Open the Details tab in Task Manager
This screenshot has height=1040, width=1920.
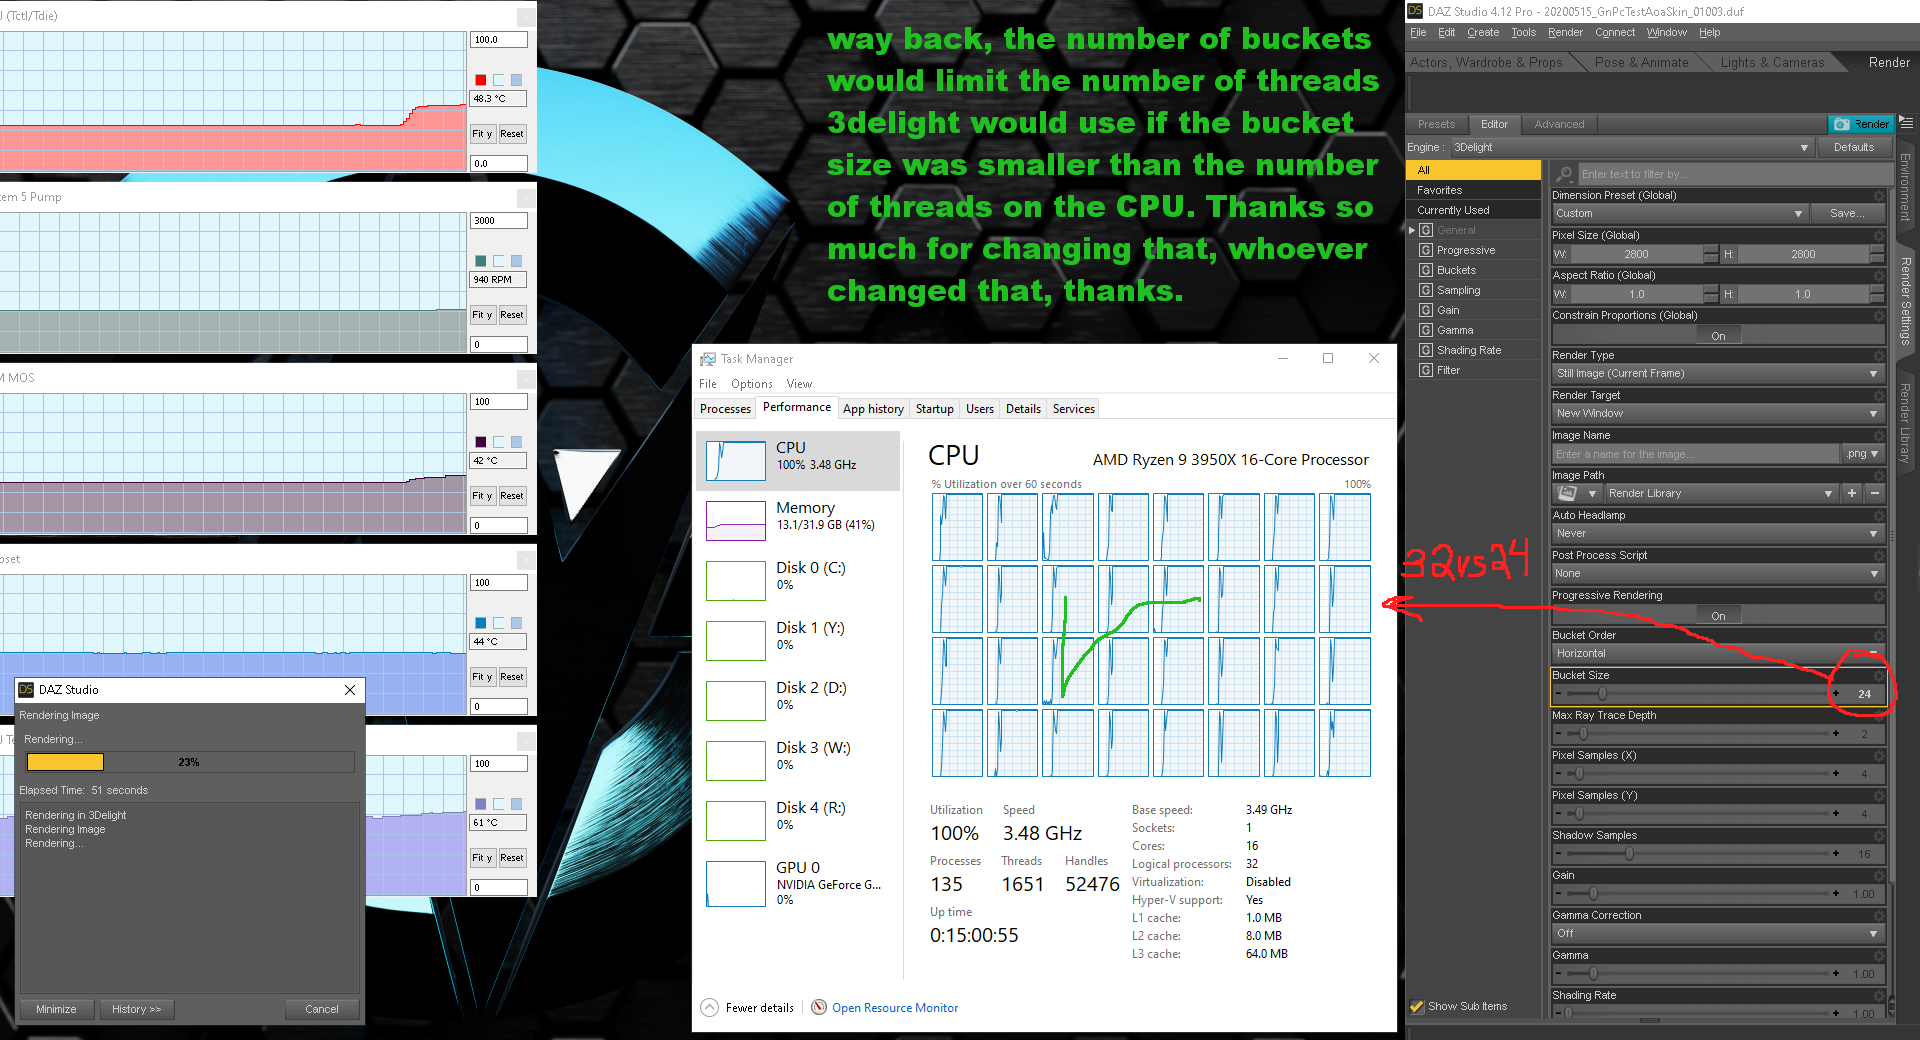click(1023, 408)
